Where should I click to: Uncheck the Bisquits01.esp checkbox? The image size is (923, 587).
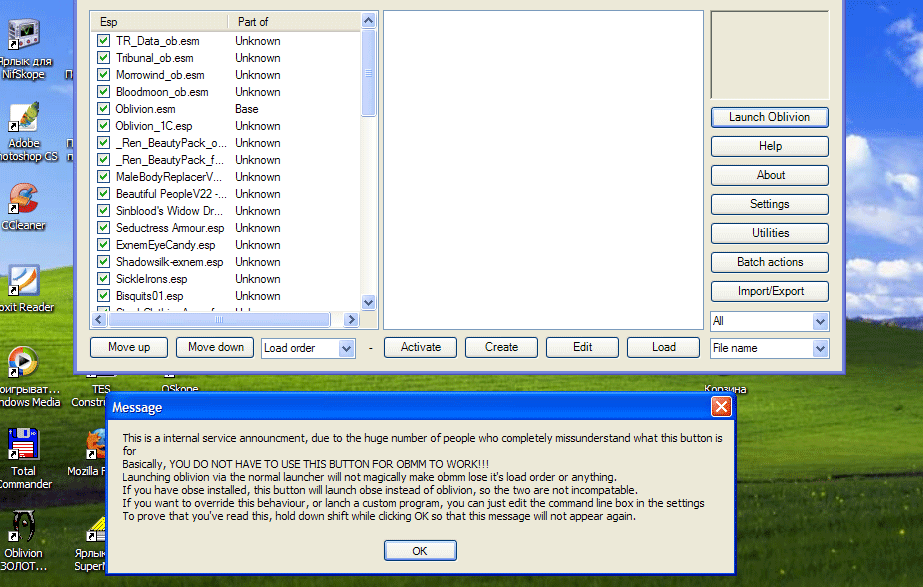104,296
